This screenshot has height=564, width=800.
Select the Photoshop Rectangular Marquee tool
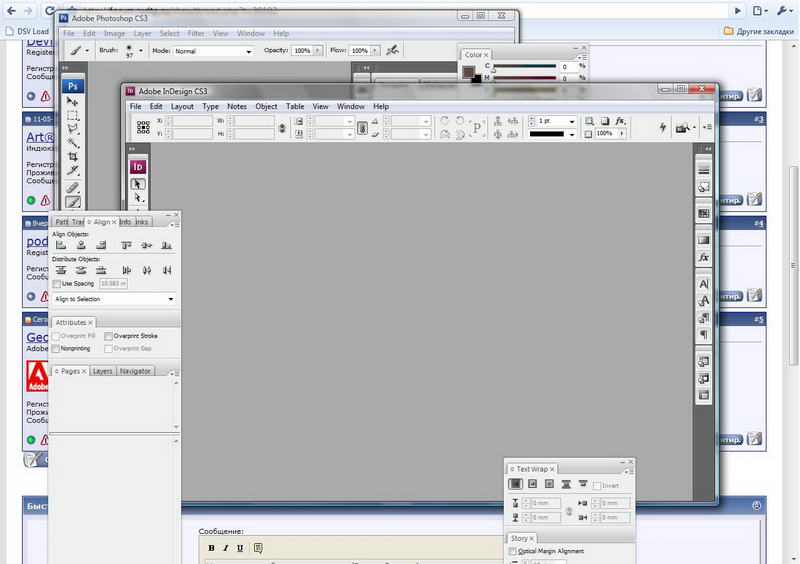(72, 115)
